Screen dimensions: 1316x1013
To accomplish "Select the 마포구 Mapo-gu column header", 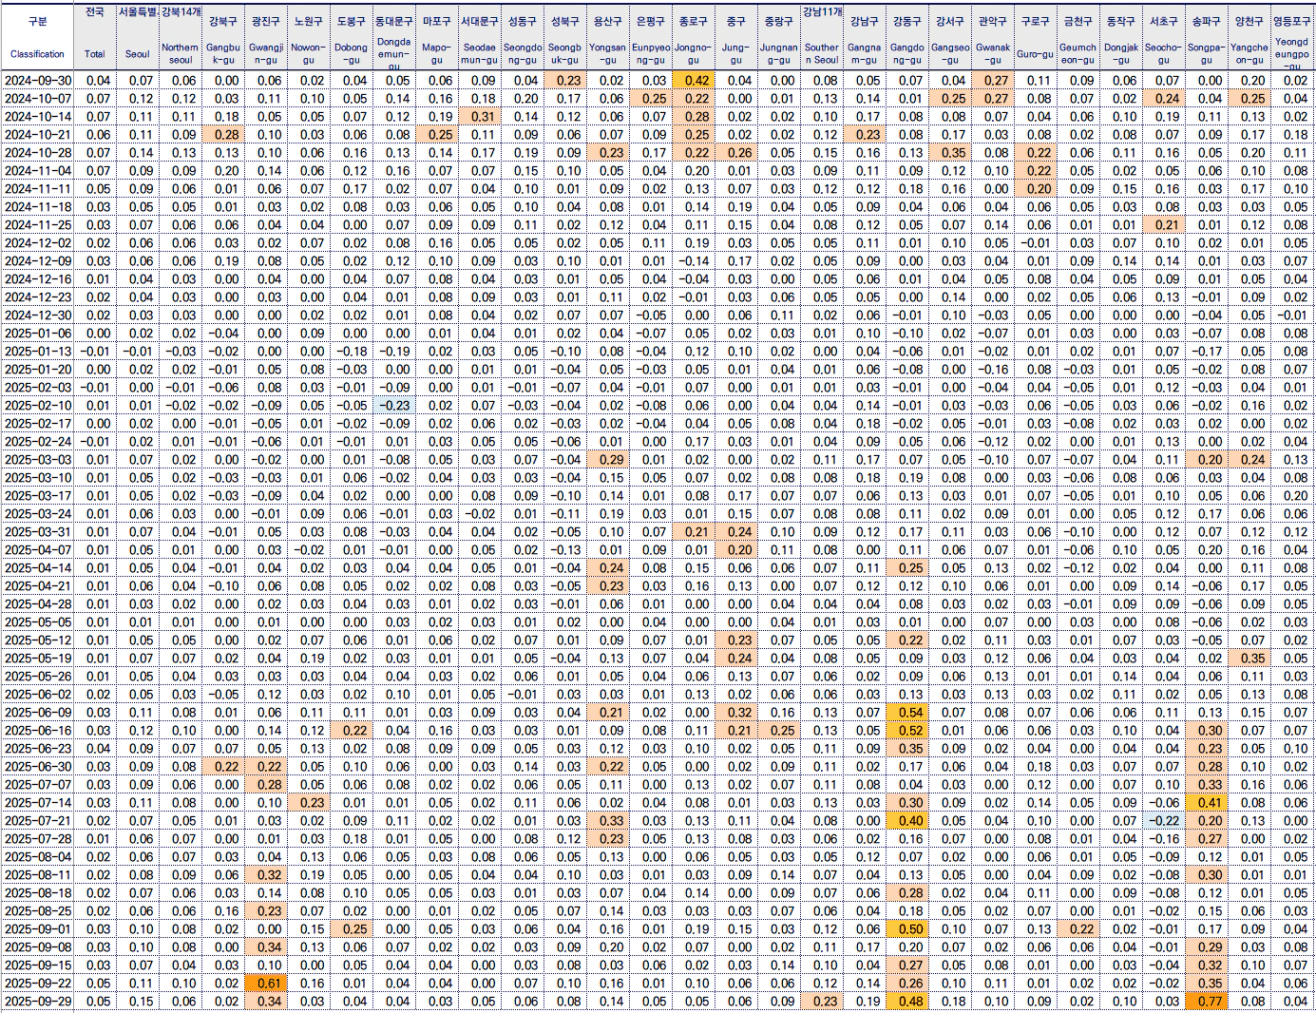I will pyautogui.click(x=437, y=37).
